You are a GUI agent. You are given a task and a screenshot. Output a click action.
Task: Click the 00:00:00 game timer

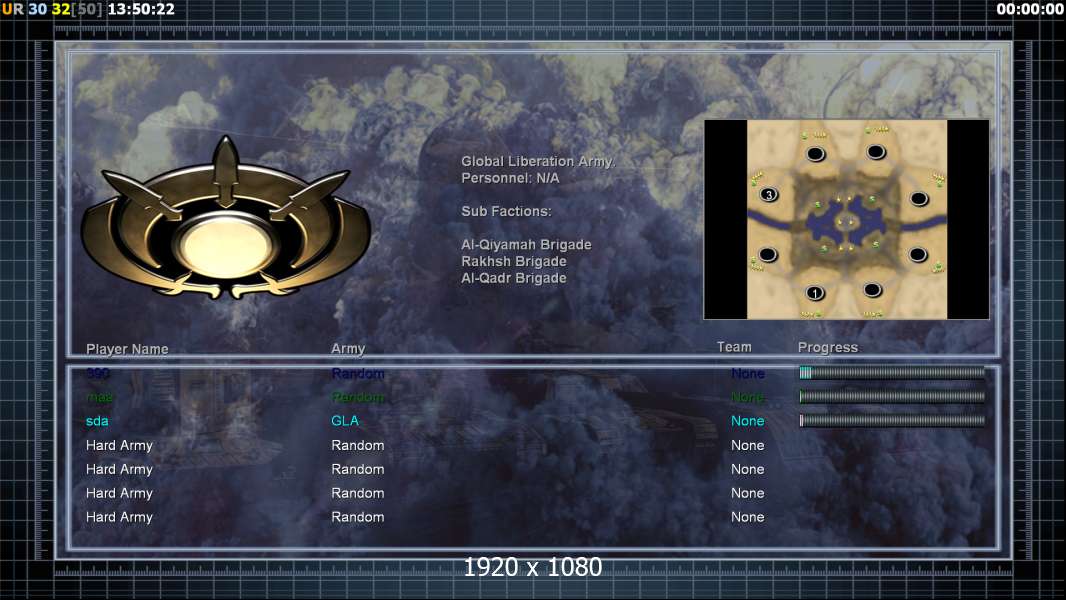(x=1030, y=10)
